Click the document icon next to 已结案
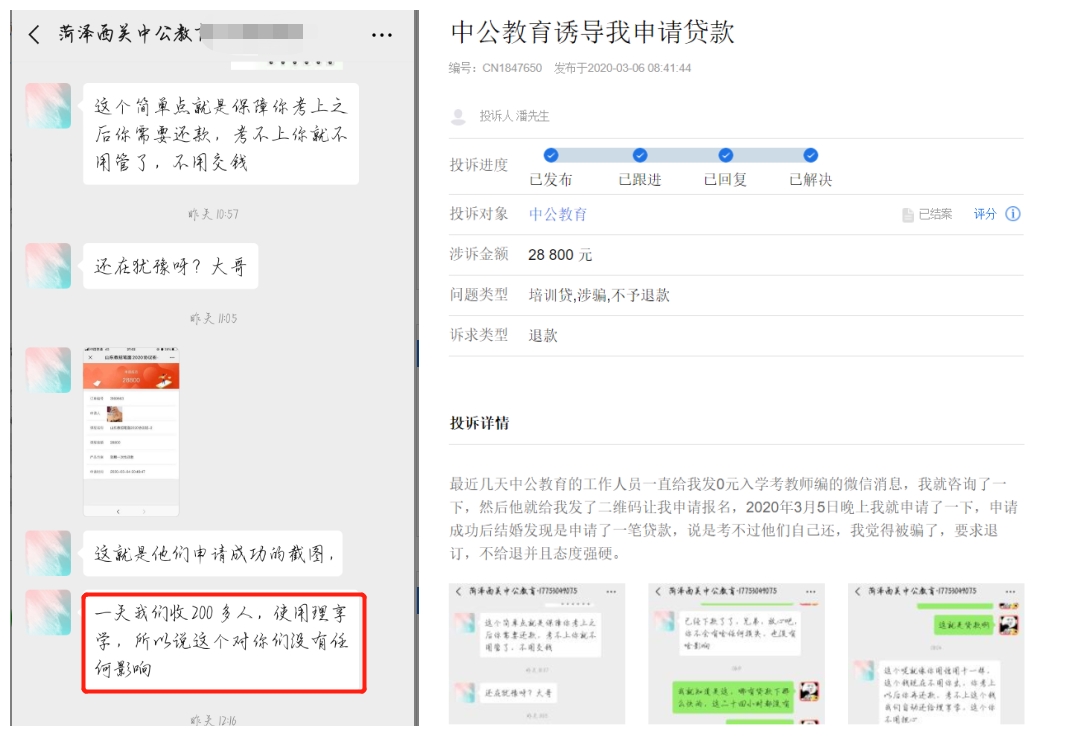The width and height of the screenshot is (1084, 736). pyautogui.click(x=907, y=215)
